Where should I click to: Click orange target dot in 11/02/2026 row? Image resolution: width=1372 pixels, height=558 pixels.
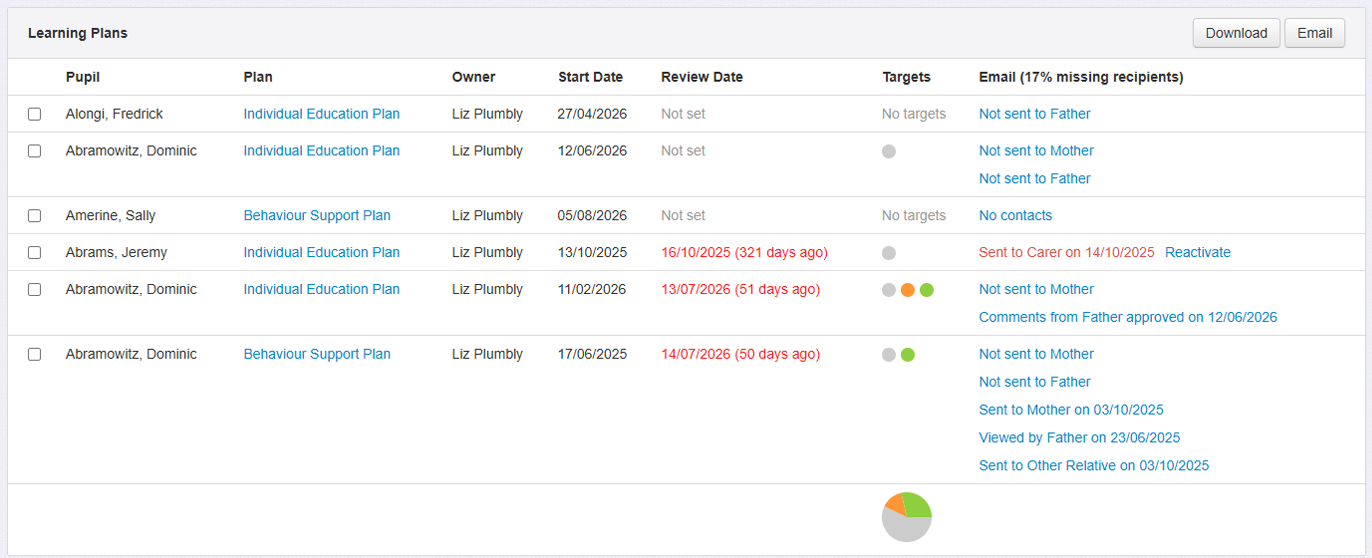pyautogui.click(x=908, y=290)
